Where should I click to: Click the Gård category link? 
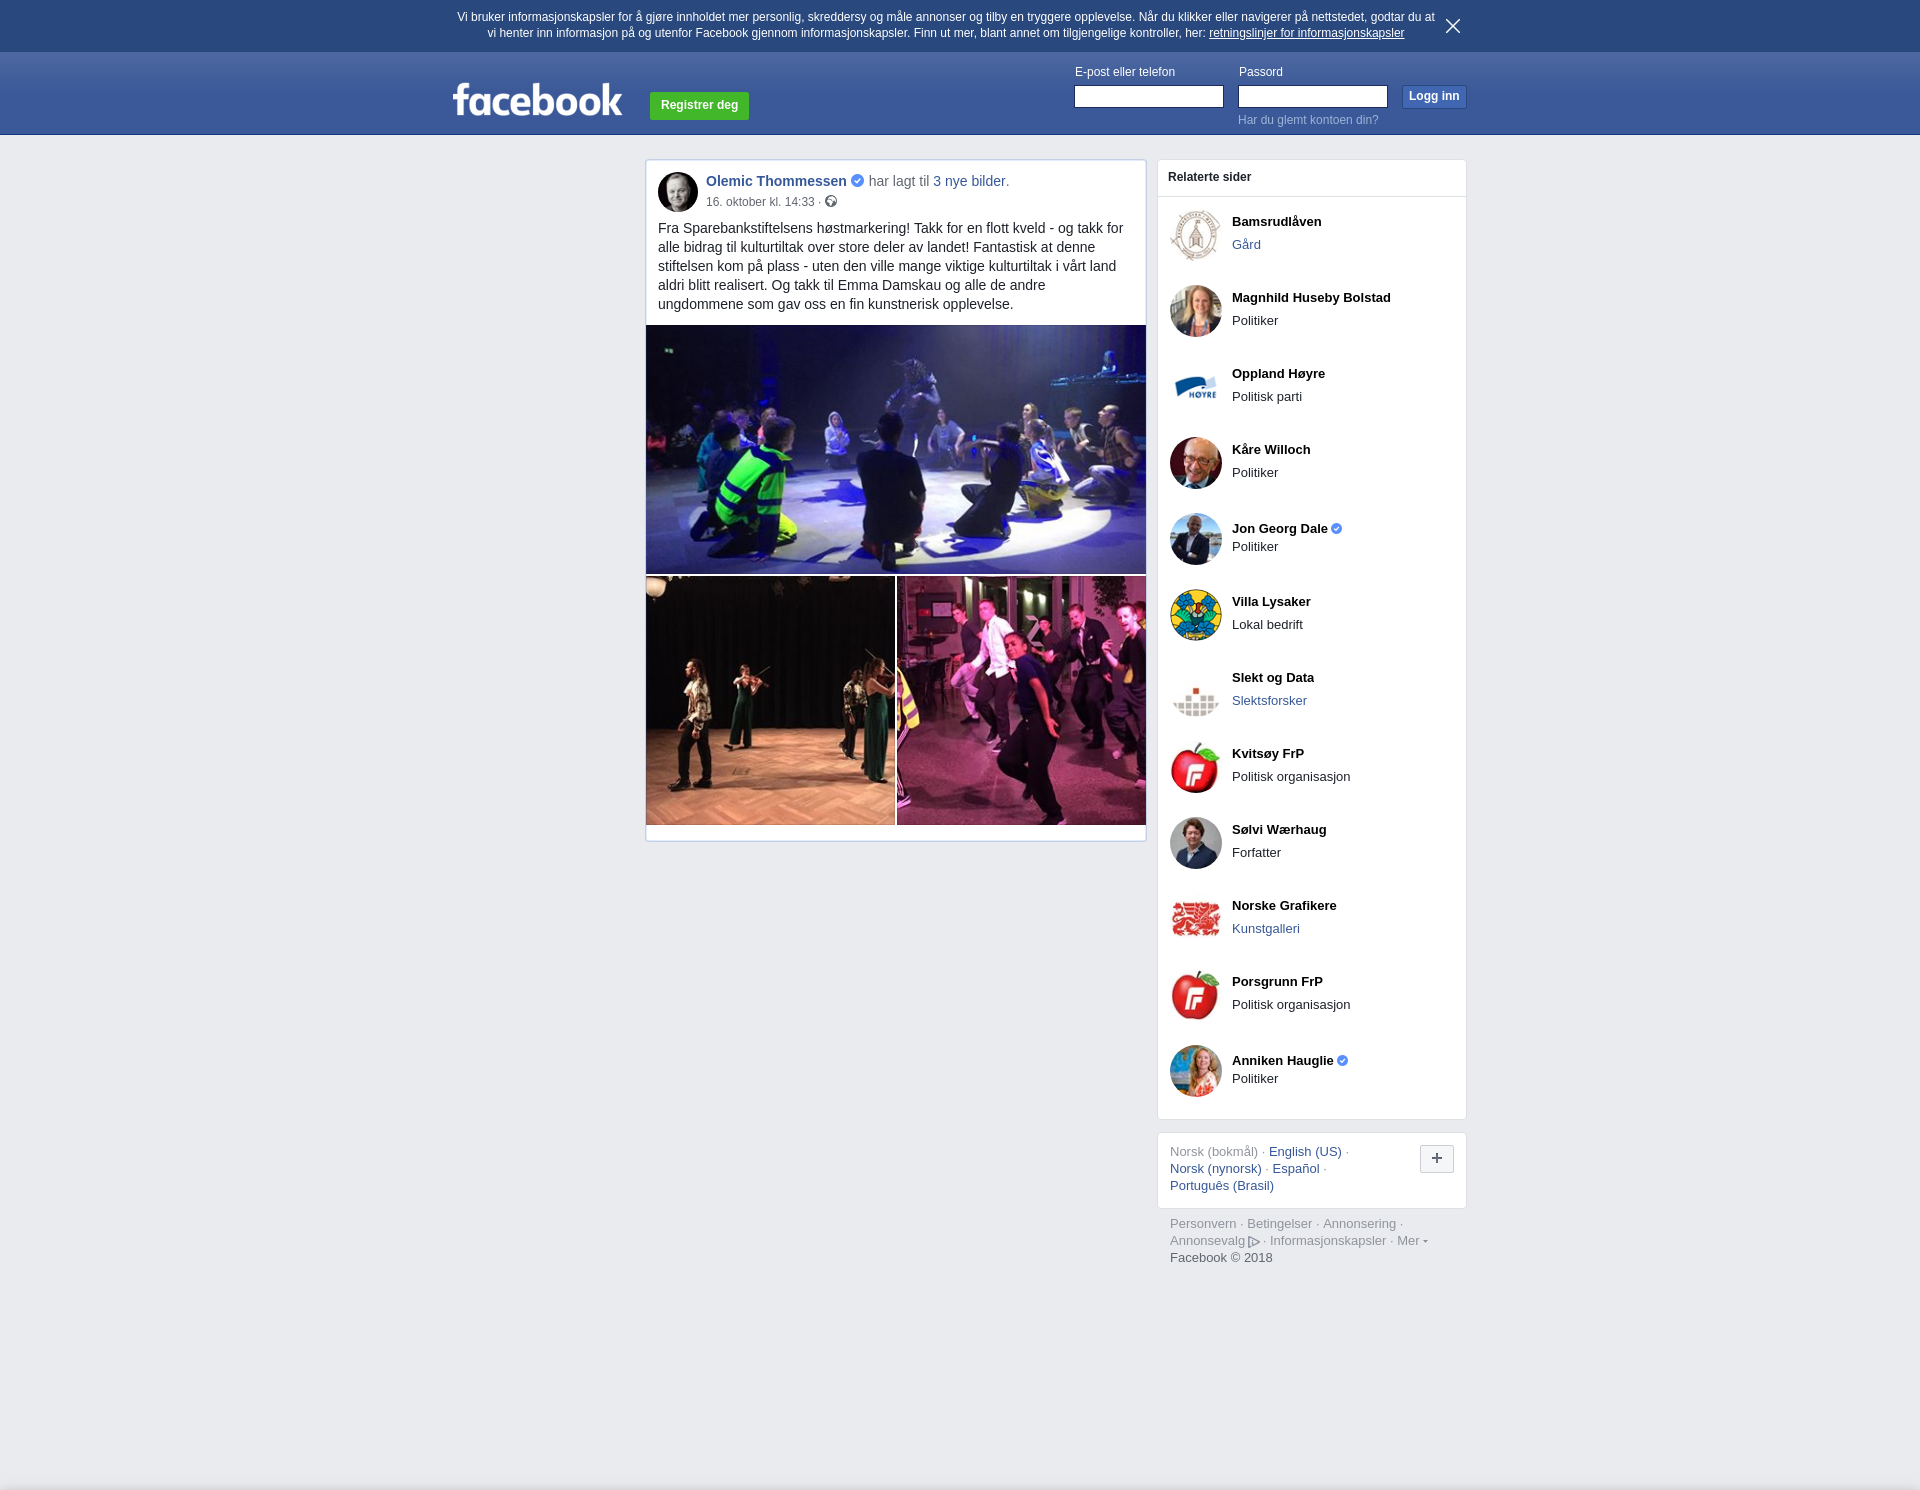coord(1246,245)
